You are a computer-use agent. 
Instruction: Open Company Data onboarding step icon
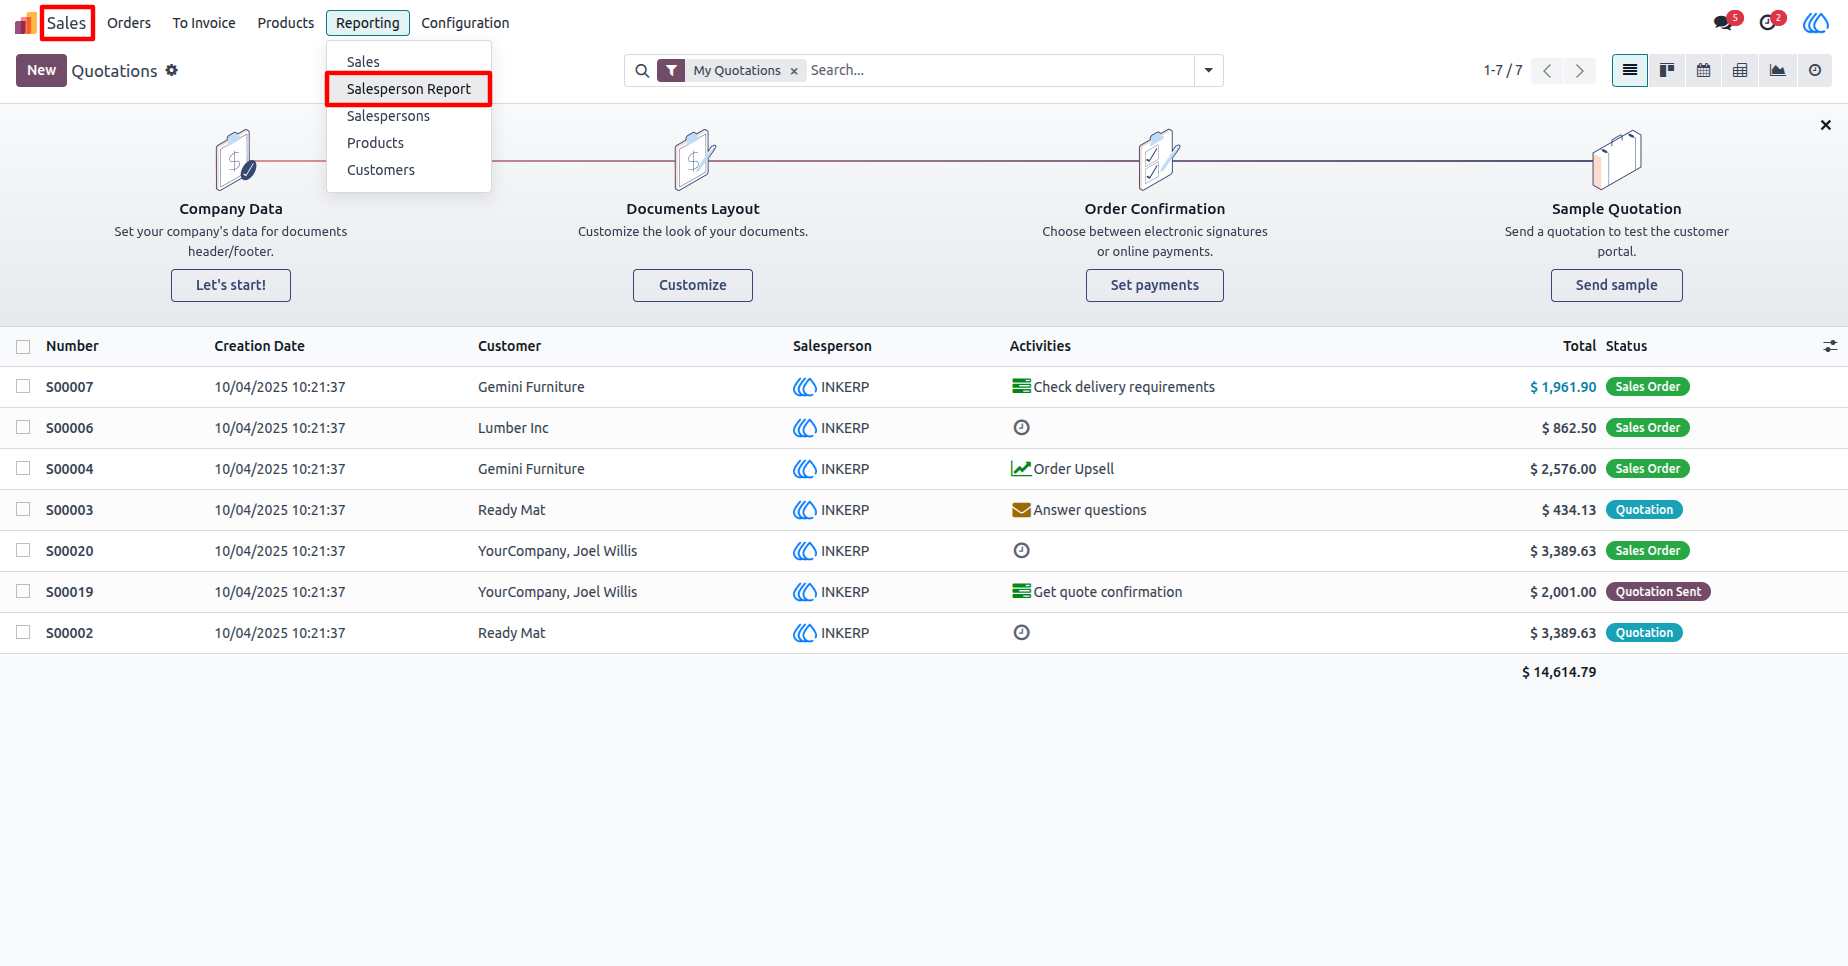point(235,160)
